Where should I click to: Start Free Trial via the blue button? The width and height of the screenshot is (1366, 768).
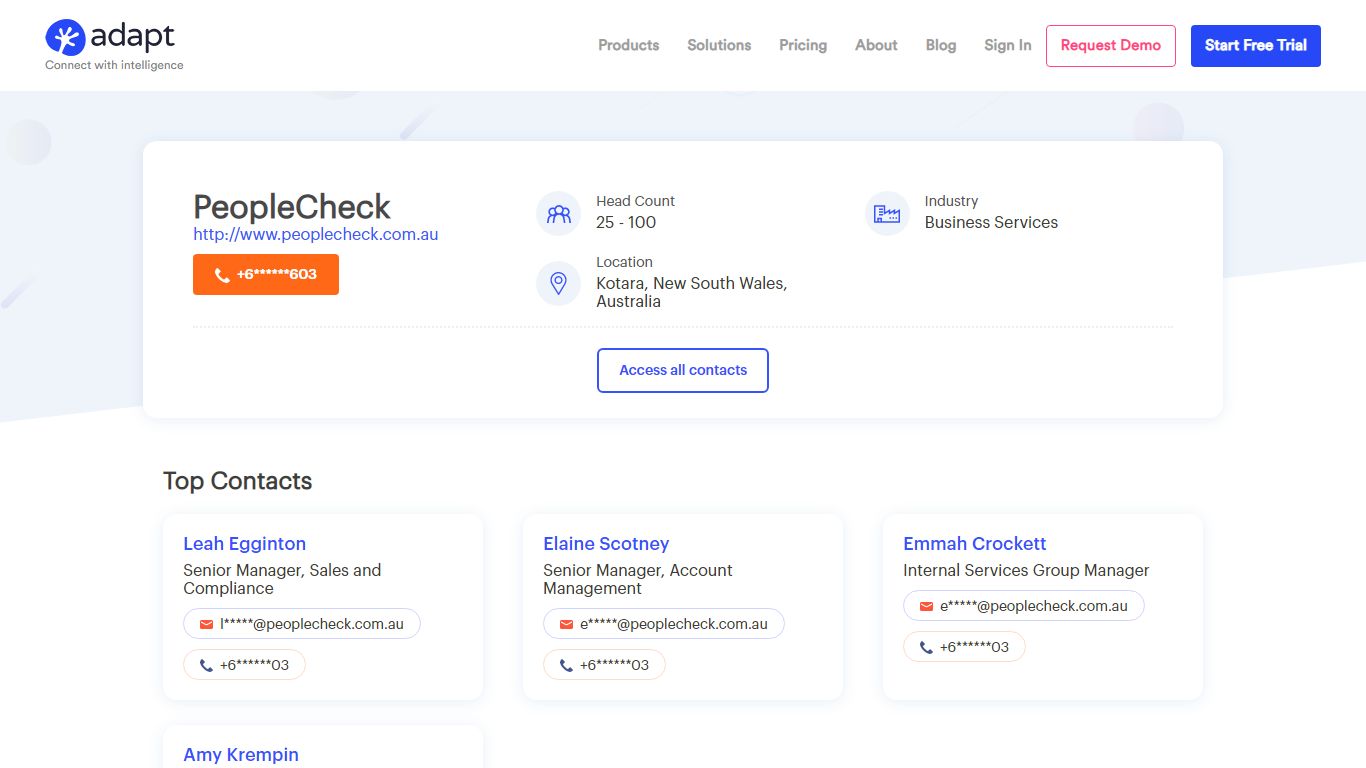[1256, 46]
